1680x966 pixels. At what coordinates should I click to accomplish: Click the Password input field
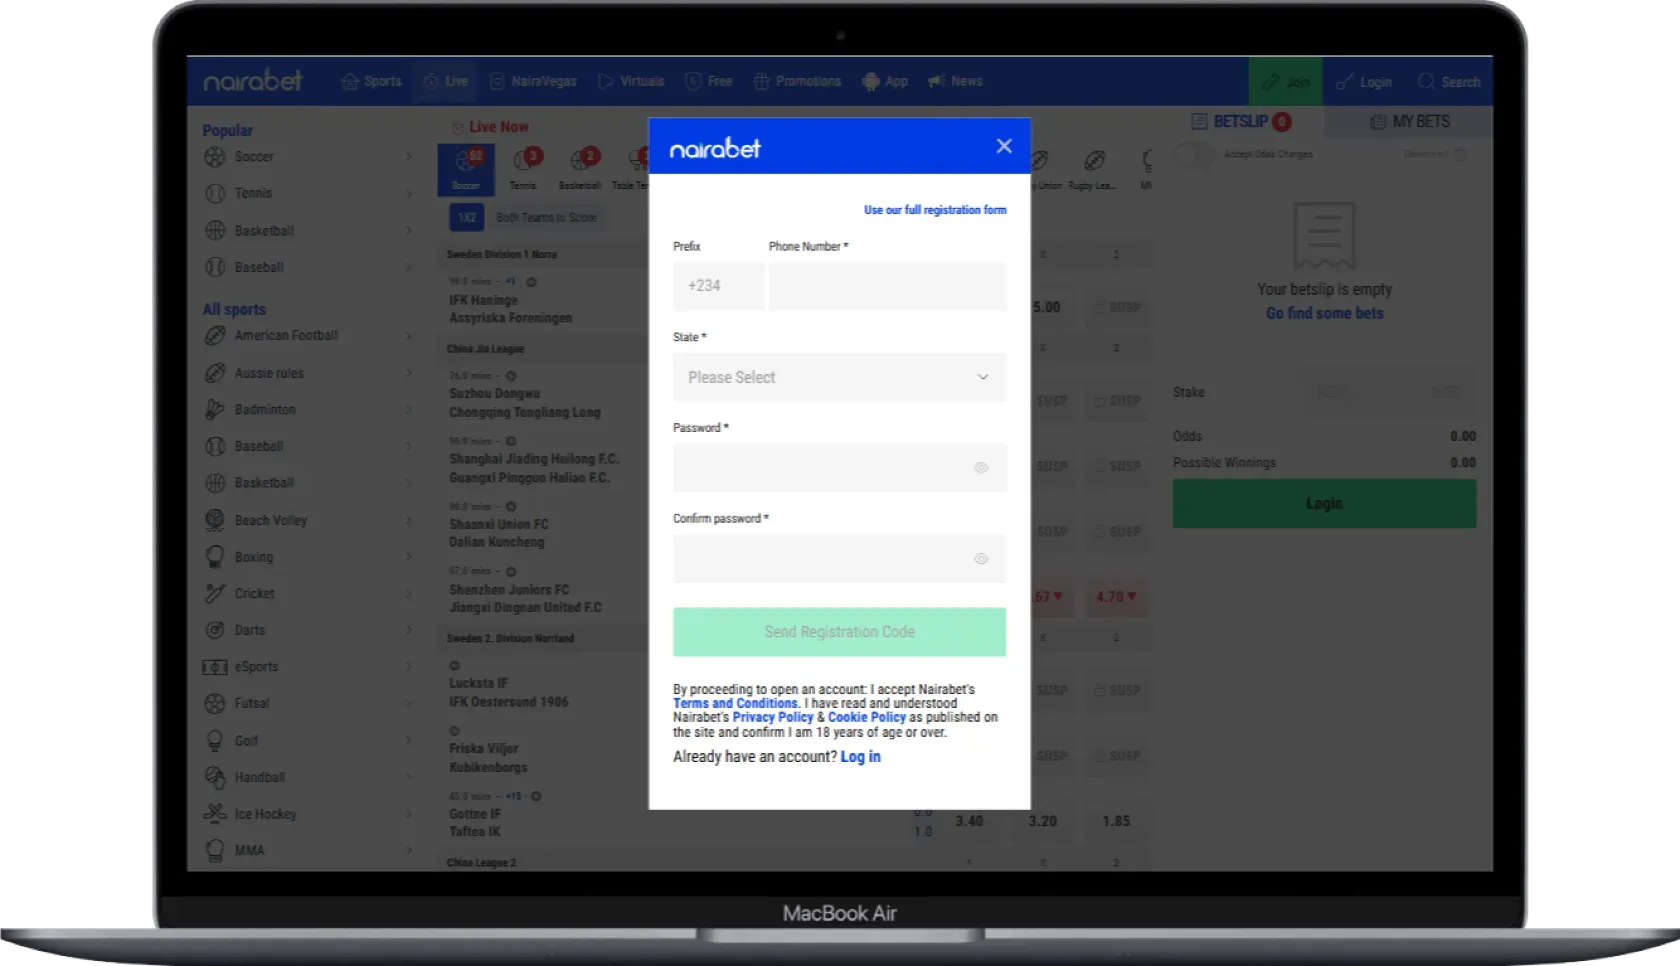tap(839, 467)
